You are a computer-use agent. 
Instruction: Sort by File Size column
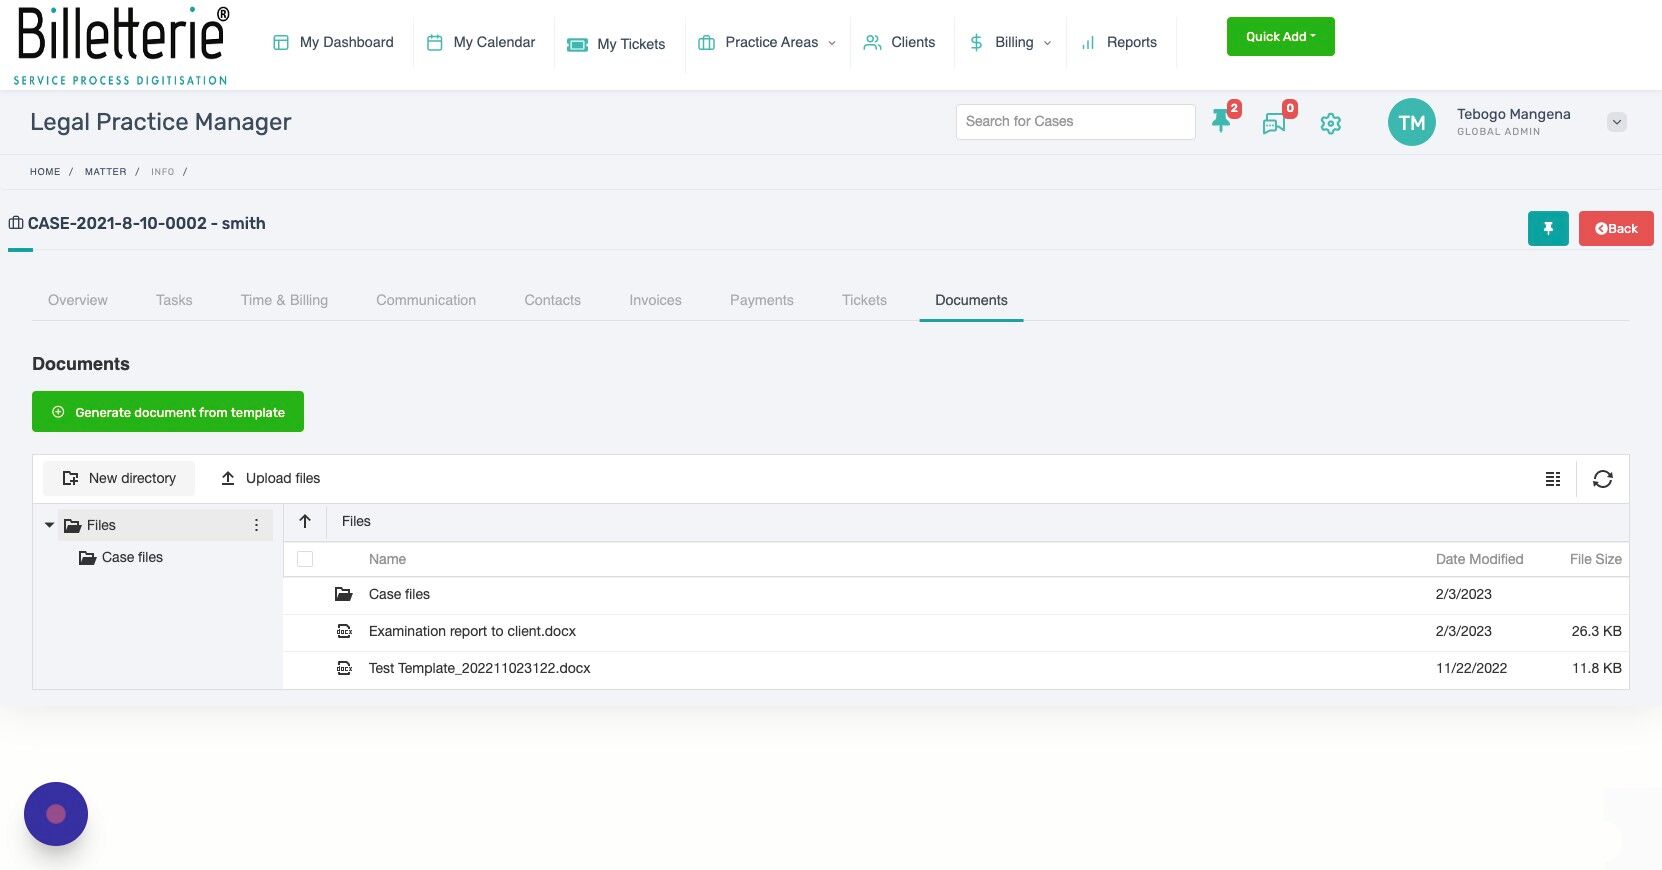[x=1595, y=559]
